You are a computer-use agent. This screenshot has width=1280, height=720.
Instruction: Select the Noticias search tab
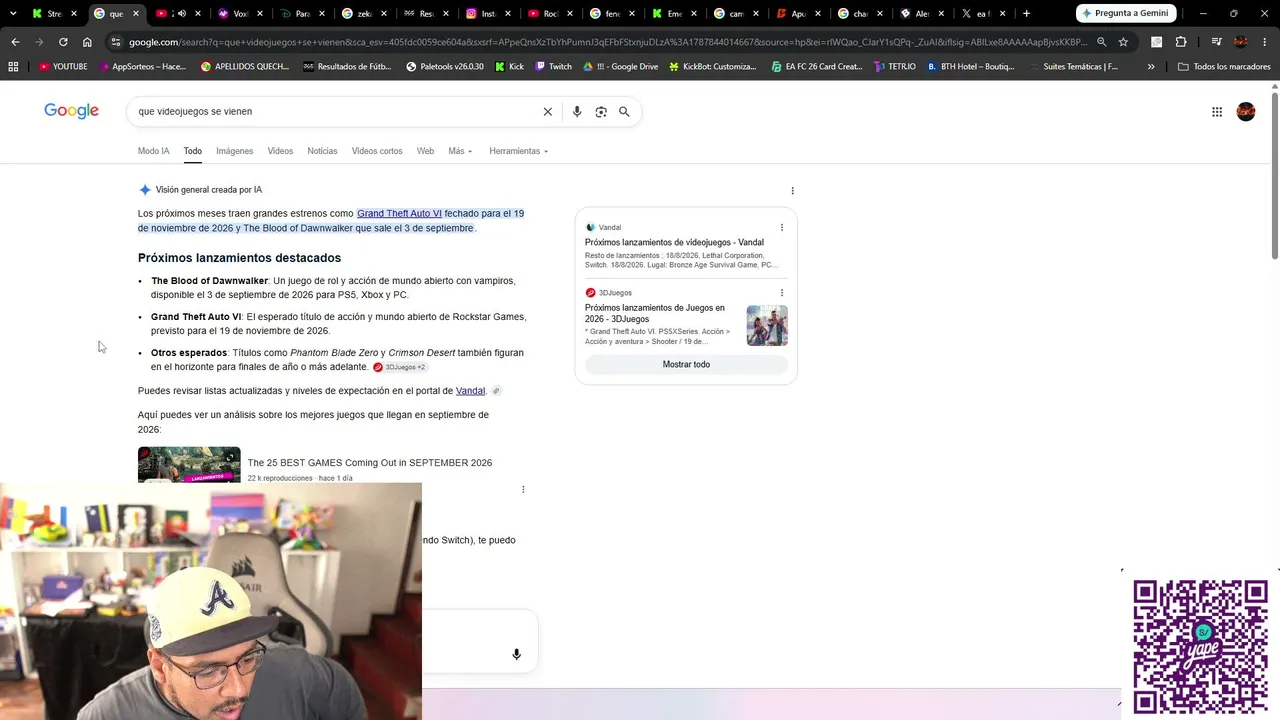pos(322,151)
